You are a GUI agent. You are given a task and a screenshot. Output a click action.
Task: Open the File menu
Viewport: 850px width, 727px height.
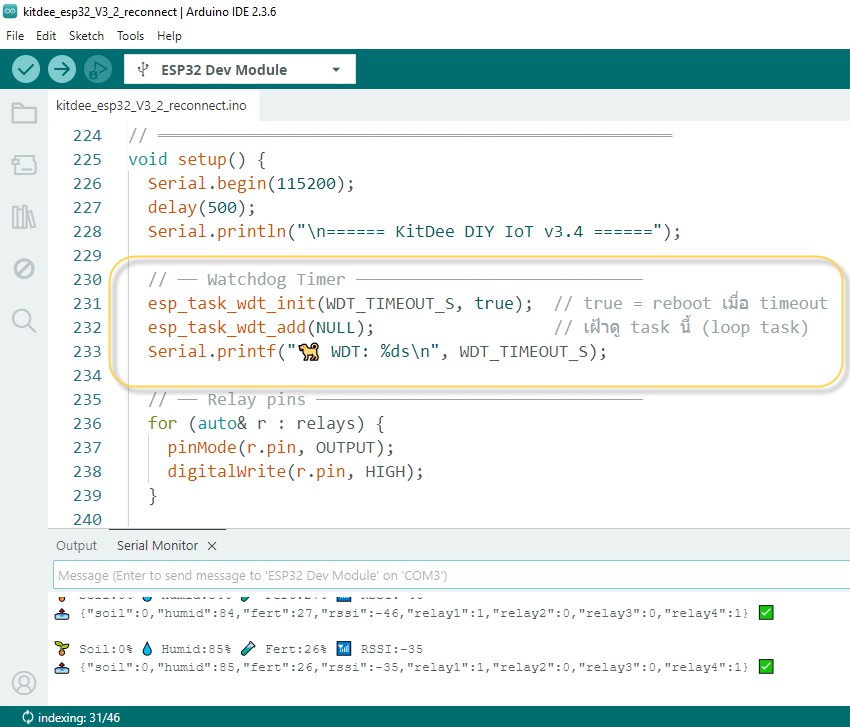(x=15, y=35)
